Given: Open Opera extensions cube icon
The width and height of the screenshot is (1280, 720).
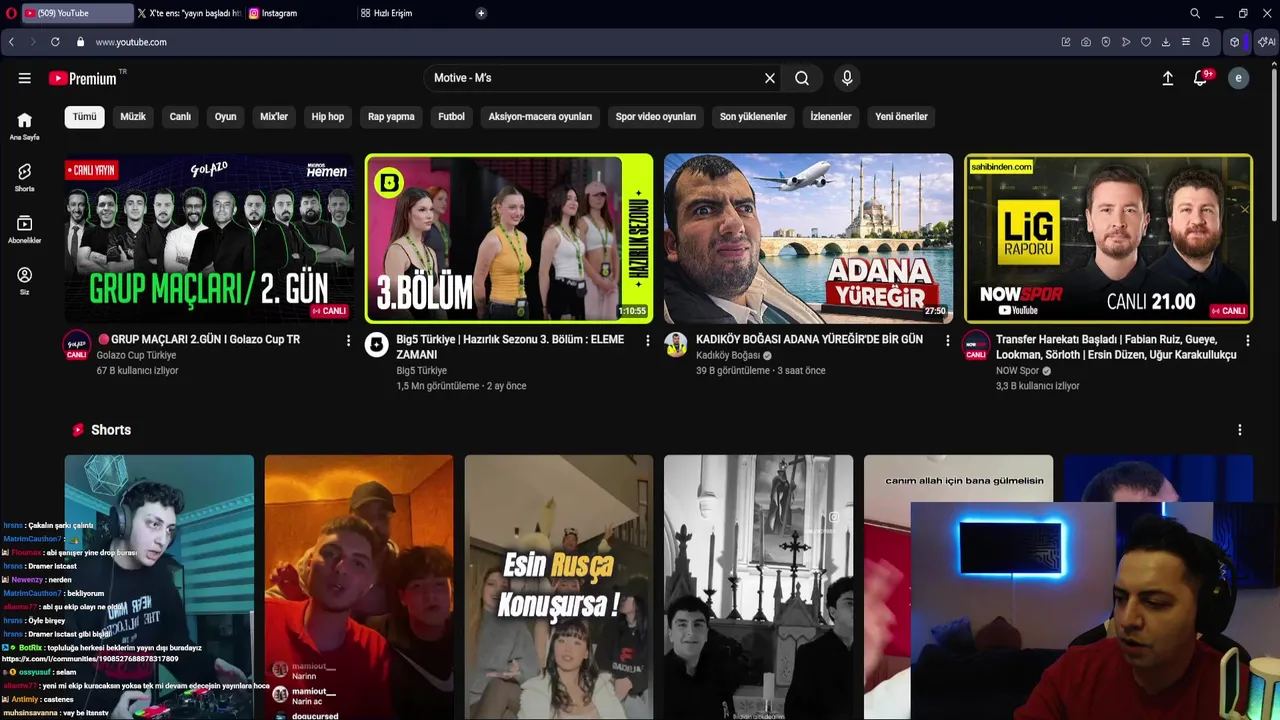Looking at the screenshot, I should (x=1235, y=42).
